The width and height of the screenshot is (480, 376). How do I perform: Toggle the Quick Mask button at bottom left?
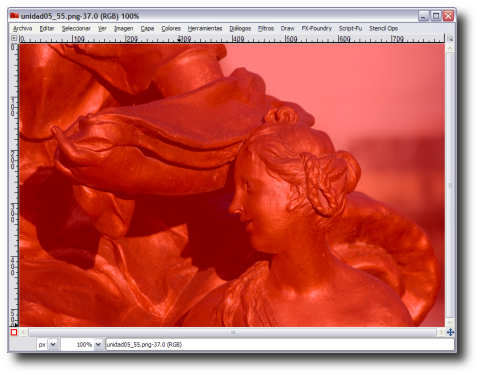pos(14,332)
